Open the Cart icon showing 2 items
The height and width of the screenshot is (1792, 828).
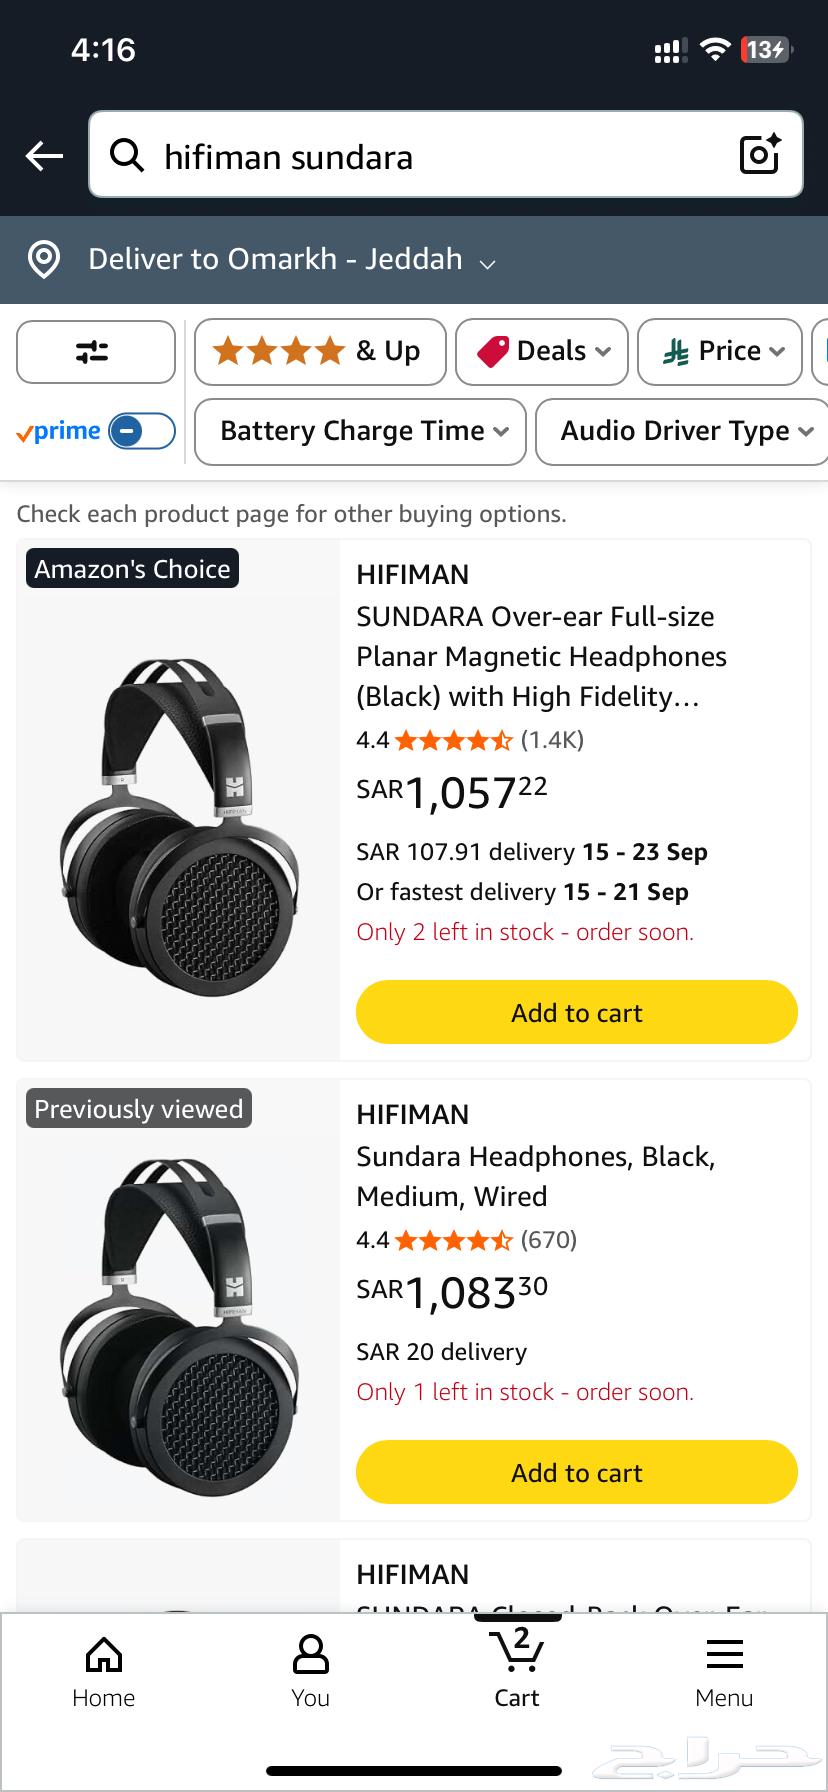(x=516, y=1668)
